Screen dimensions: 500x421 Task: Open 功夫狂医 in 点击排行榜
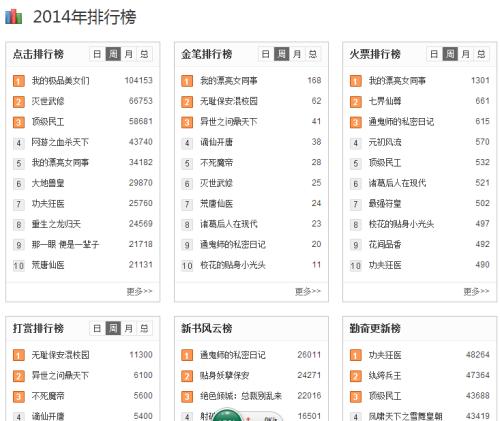tap(48, 204)
